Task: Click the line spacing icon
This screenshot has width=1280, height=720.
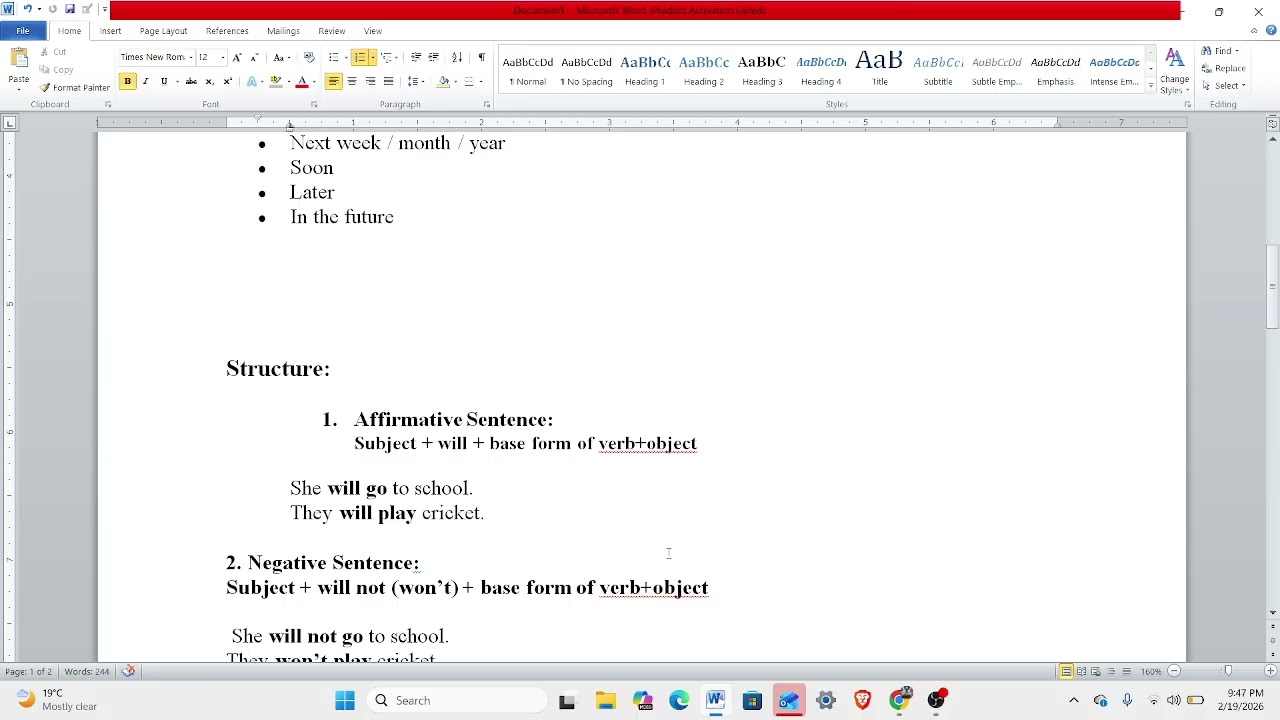Action: click(413, 81)
